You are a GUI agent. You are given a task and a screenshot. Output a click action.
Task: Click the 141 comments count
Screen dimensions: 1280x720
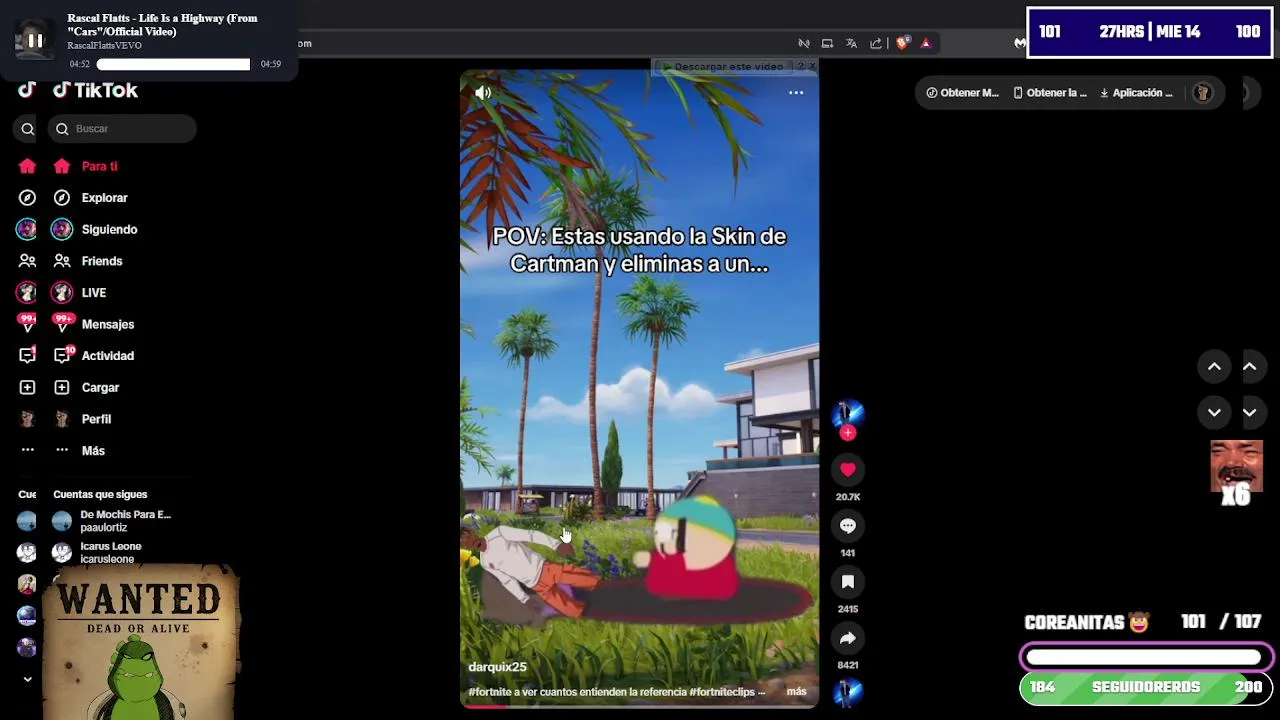point(848,553)
